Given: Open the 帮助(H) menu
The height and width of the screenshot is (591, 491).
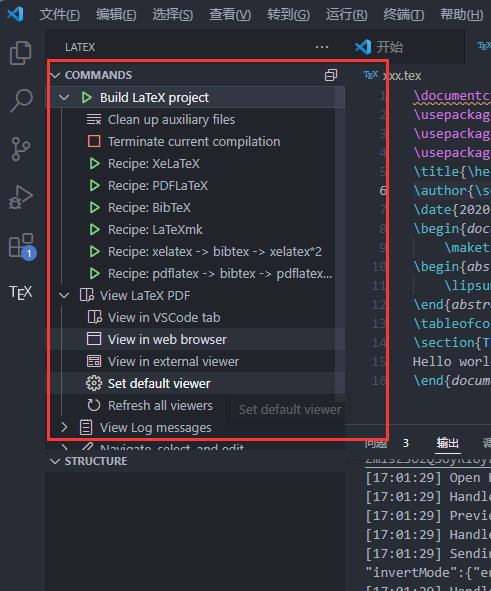Looking at the screenshot, I should [x=462, y=15].
